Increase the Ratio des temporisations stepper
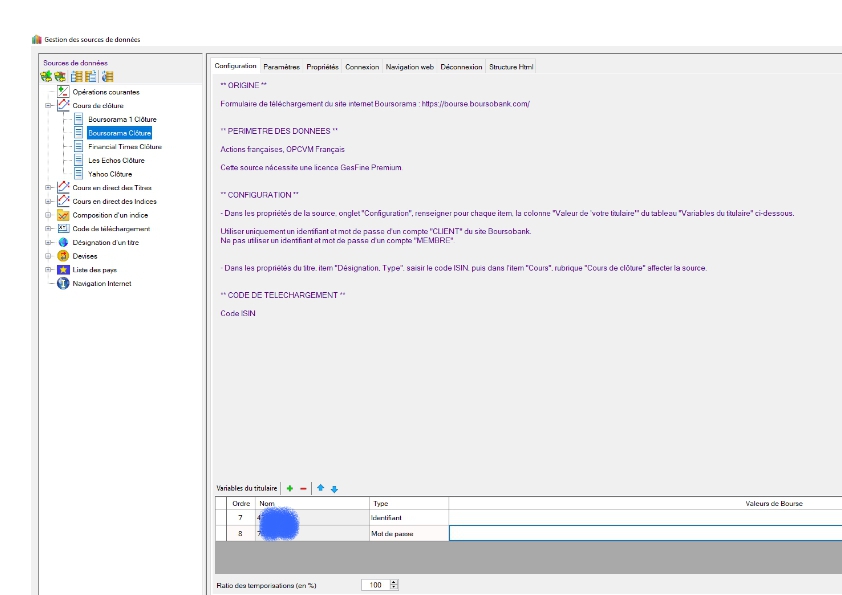This screenshot has height=595, width=842. pos(394,582)
